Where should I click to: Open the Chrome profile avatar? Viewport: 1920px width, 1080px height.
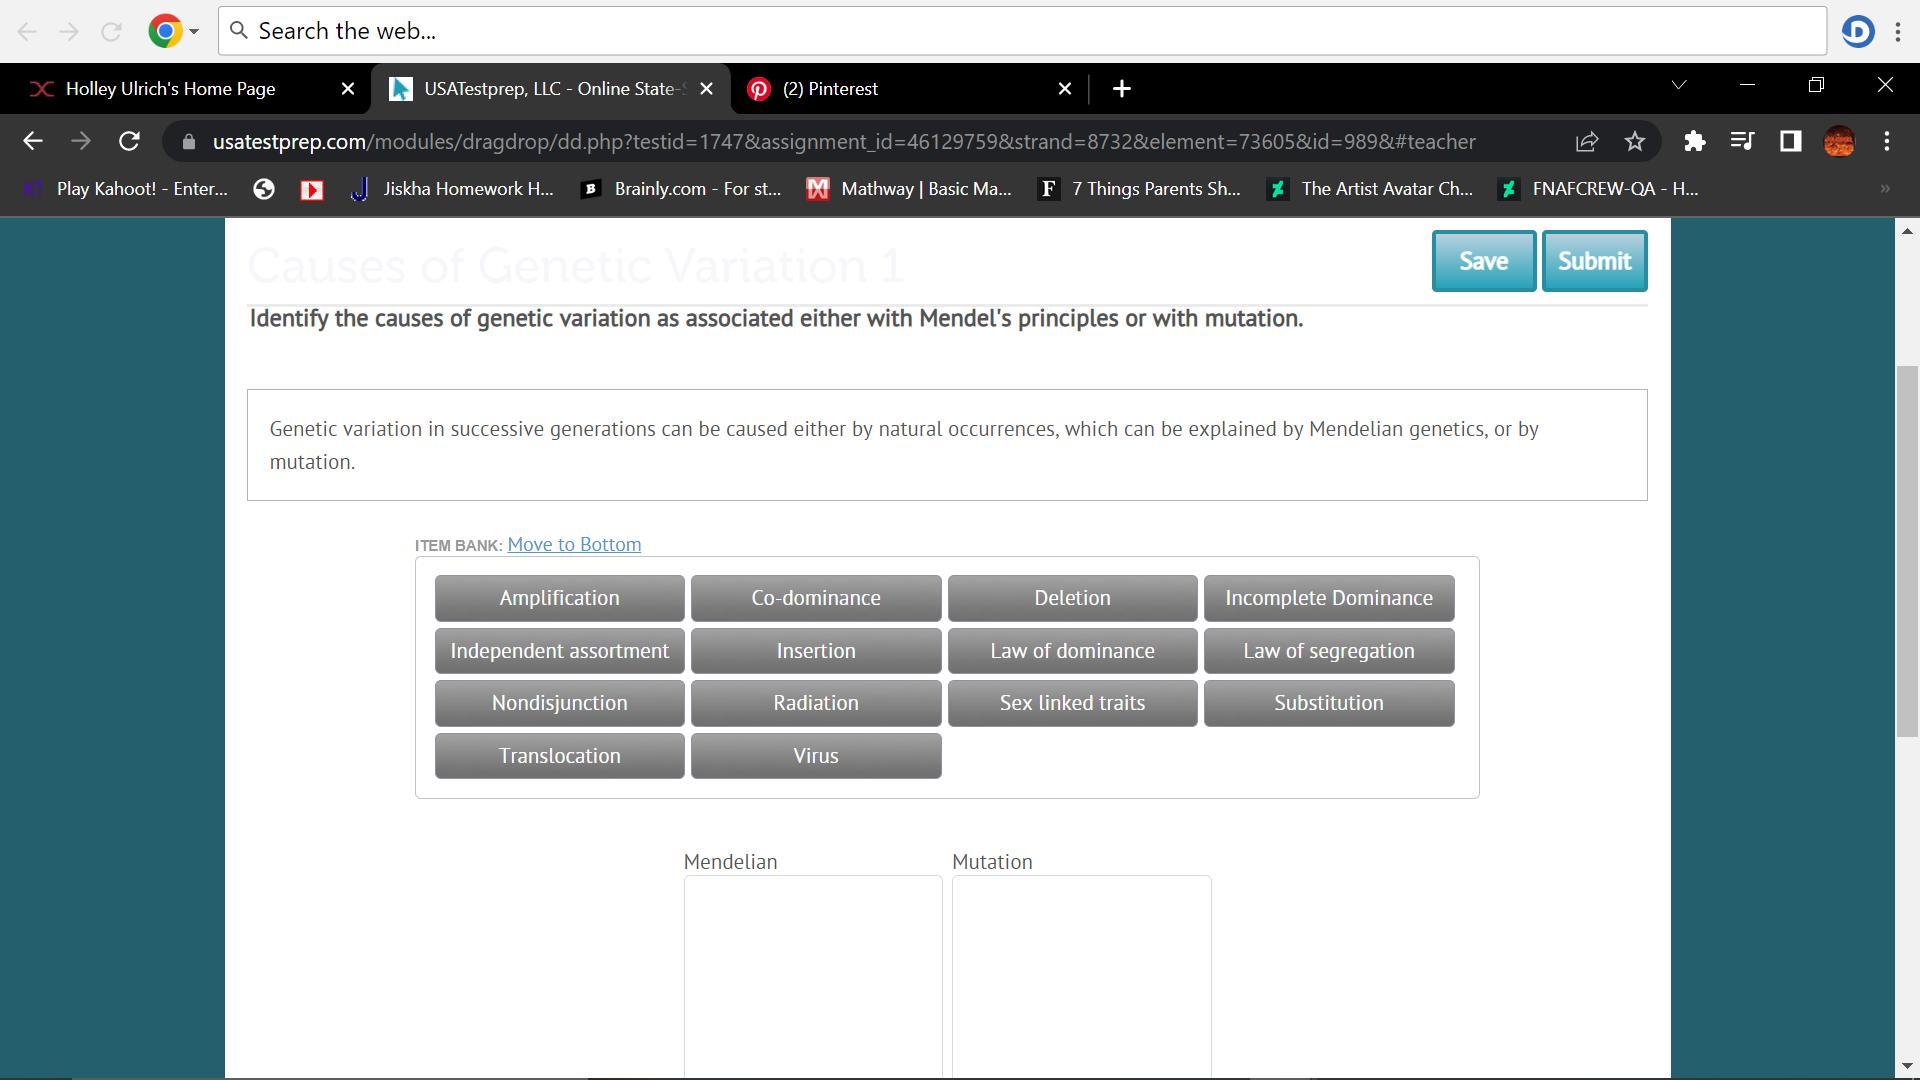tap(1838, 142)
